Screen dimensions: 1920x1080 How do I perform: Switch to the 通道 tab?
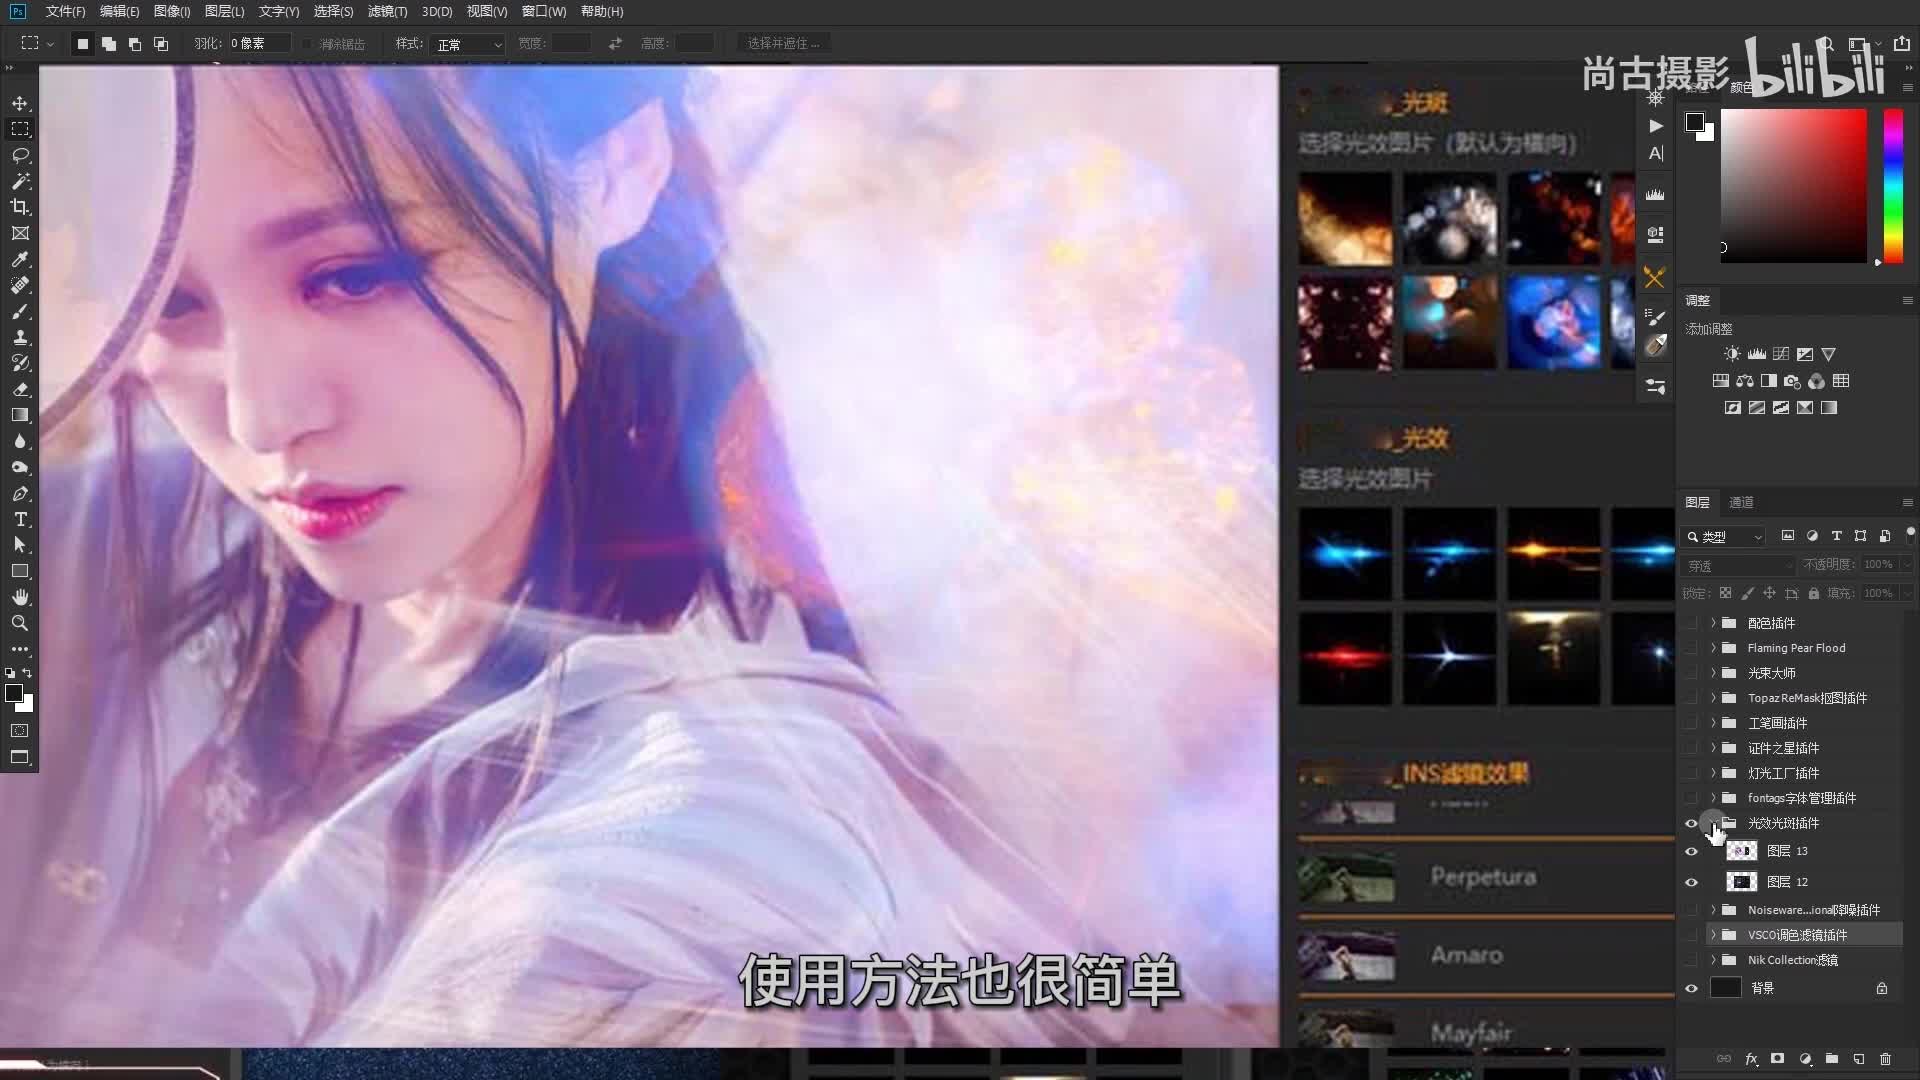pos(1741,502)
